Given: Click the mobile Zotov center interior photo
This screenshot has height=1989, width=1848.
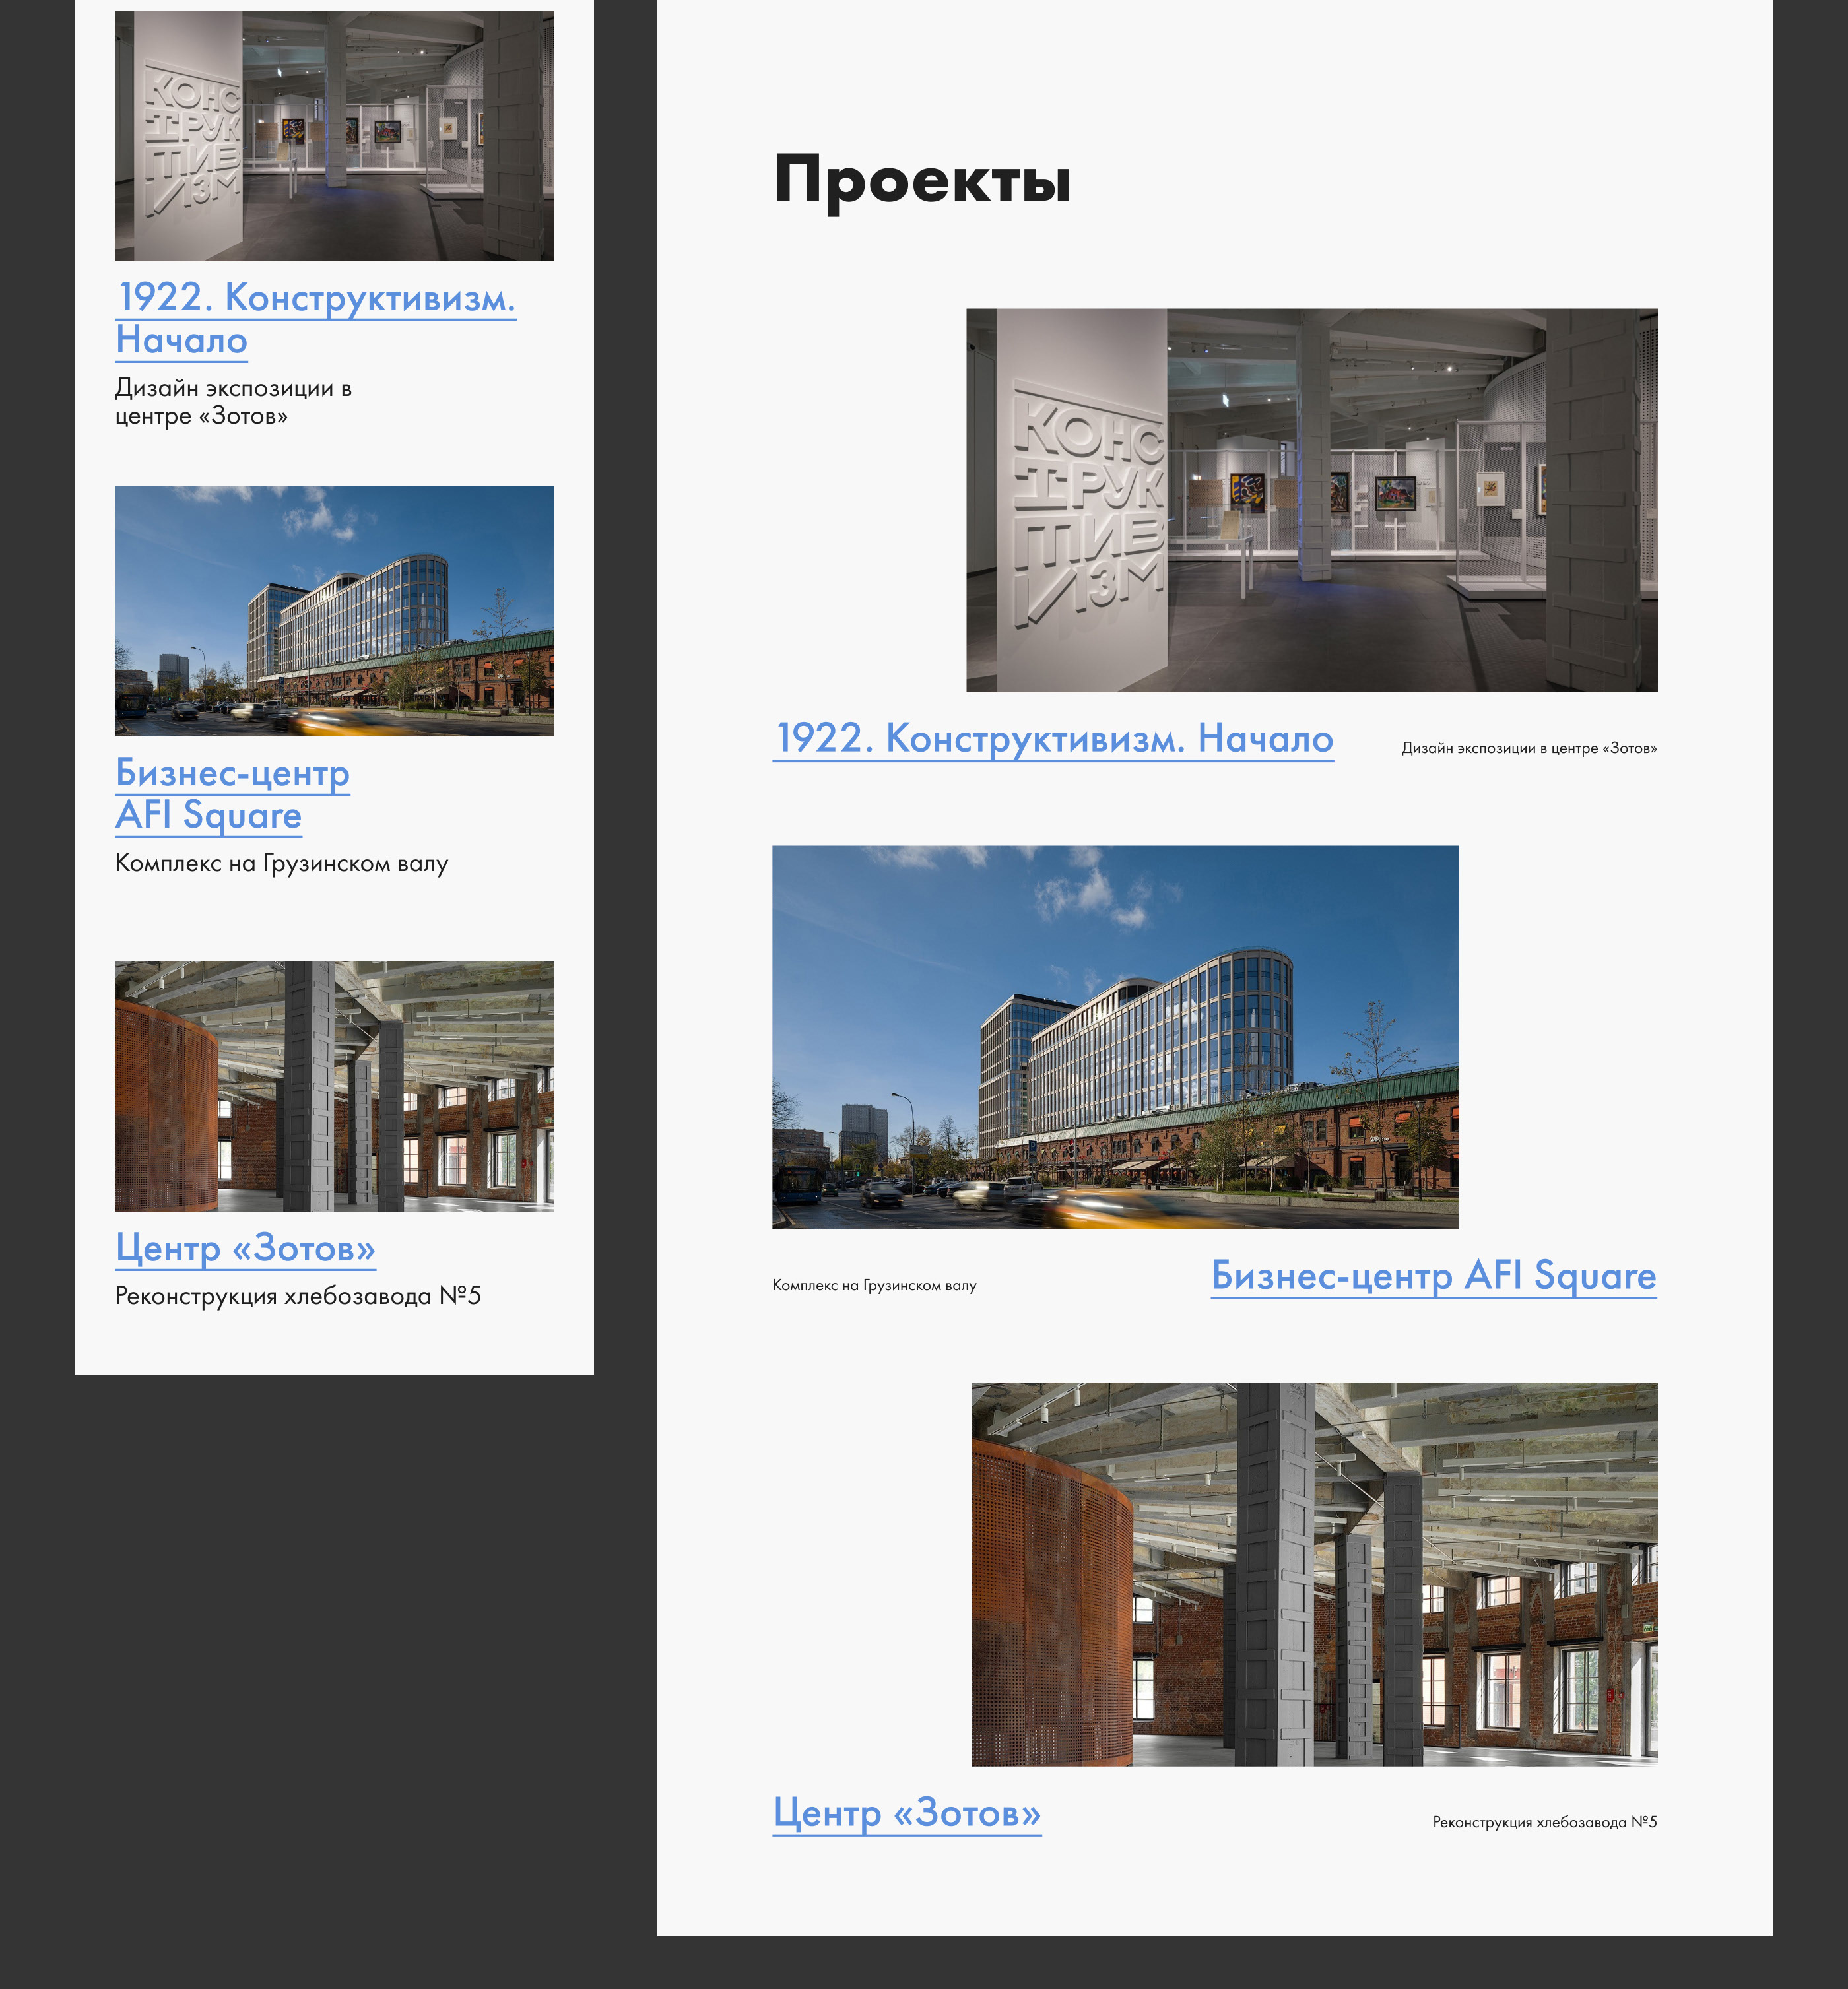Looking at the screenshot, I should click(x=334, y=1086).
